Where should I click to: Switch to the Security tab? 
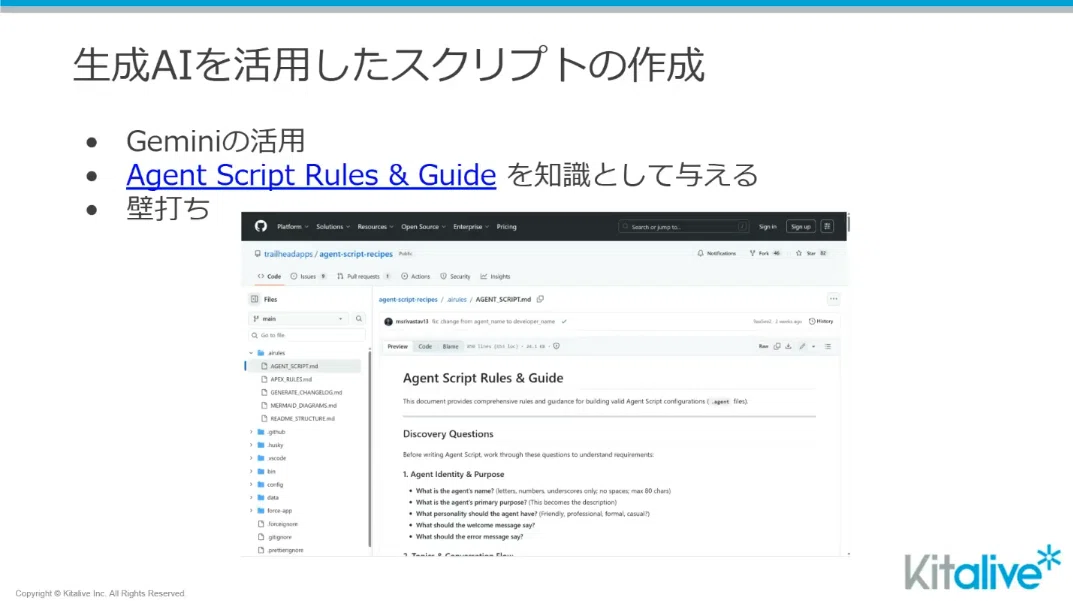pos(455,277)
